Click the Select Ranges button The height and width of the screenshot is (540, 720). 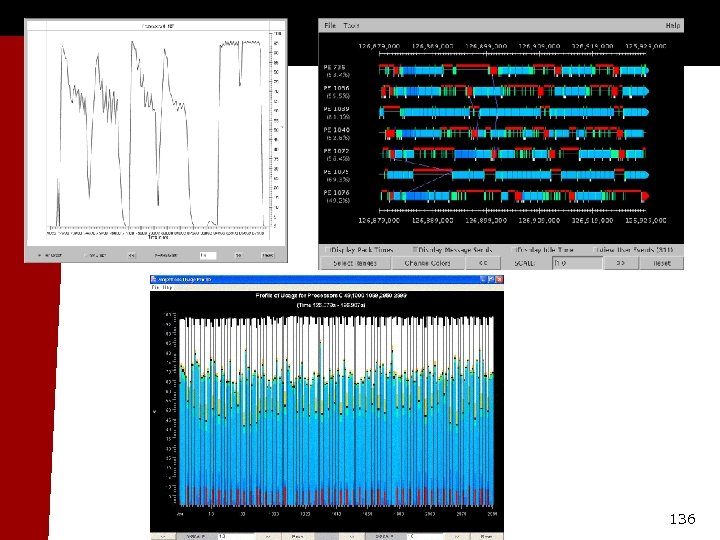click(x=354, y=263)
